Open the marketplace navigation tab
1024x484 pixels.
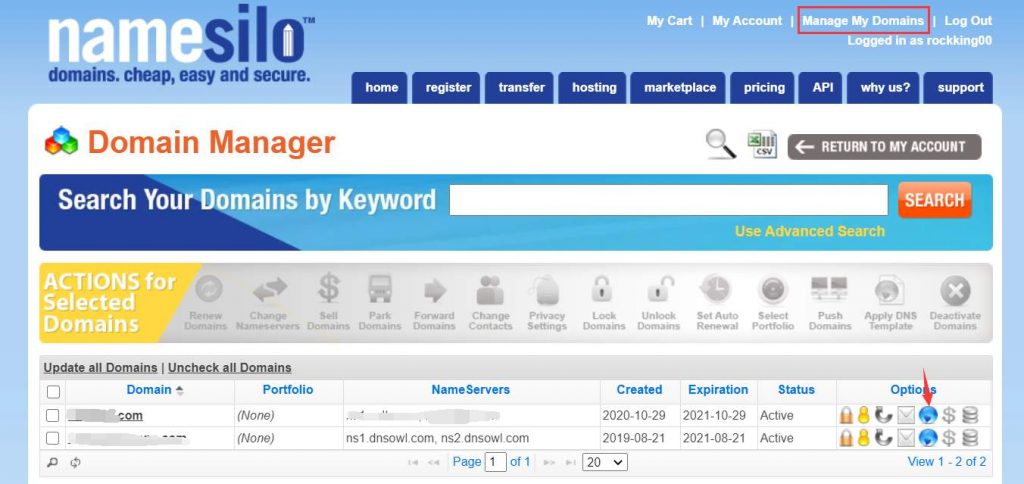pyautogui.click(x=679, y=88)
